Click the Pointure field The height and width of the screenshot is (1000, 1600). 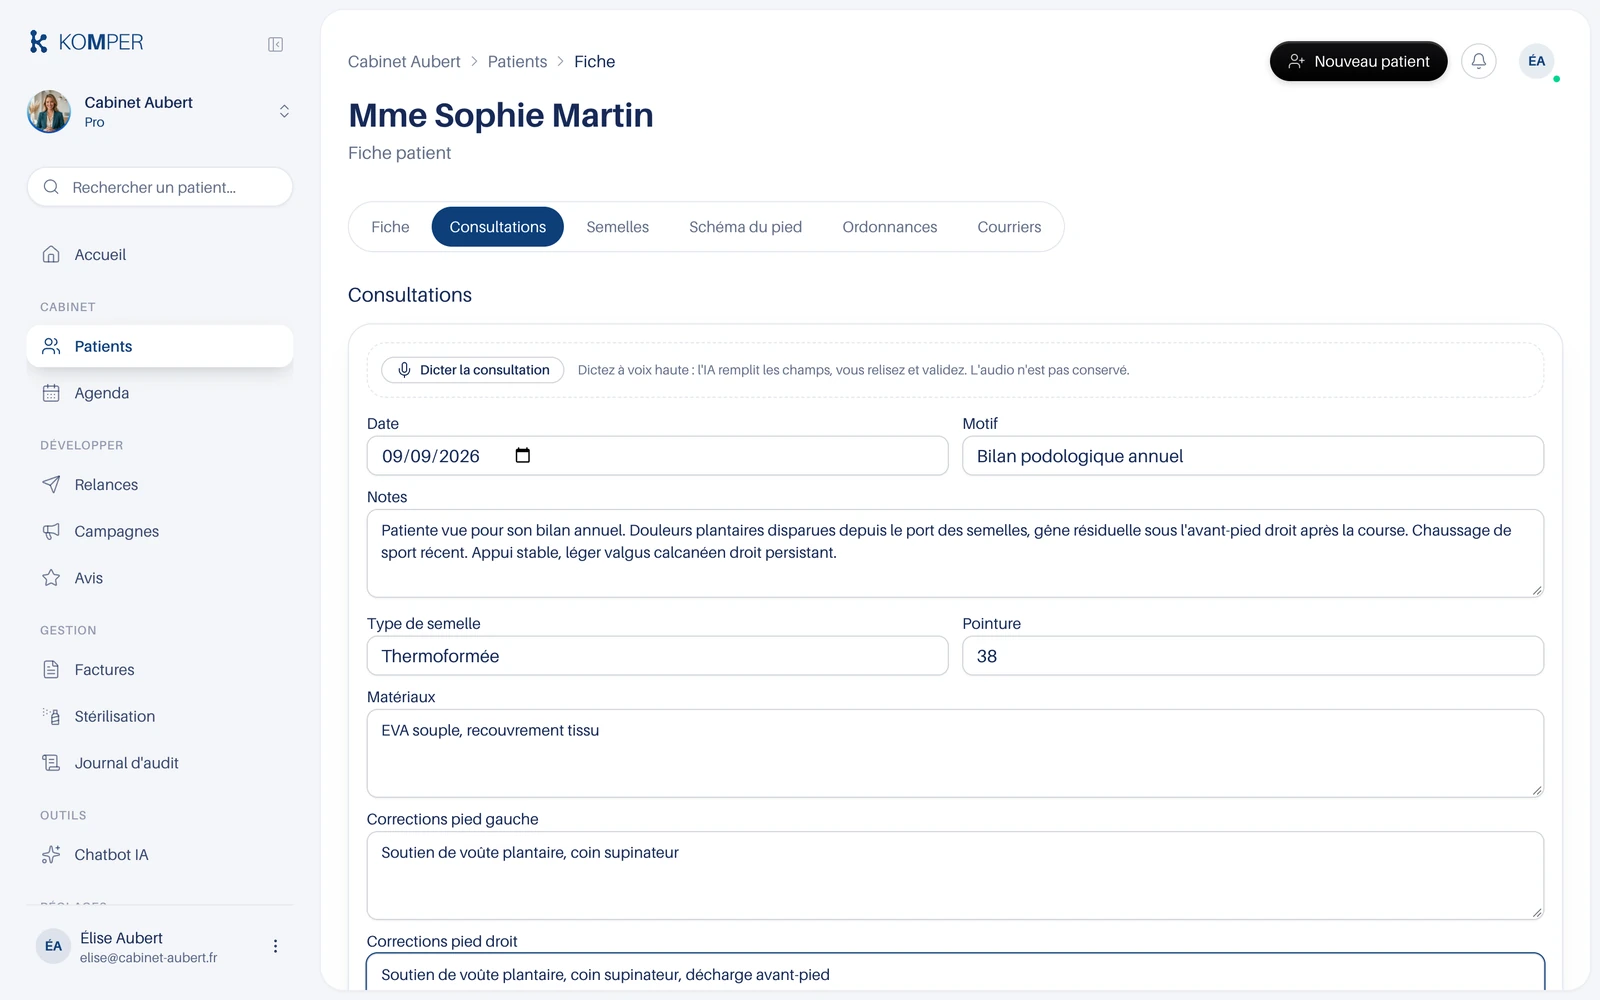(x=1253, y=656)
